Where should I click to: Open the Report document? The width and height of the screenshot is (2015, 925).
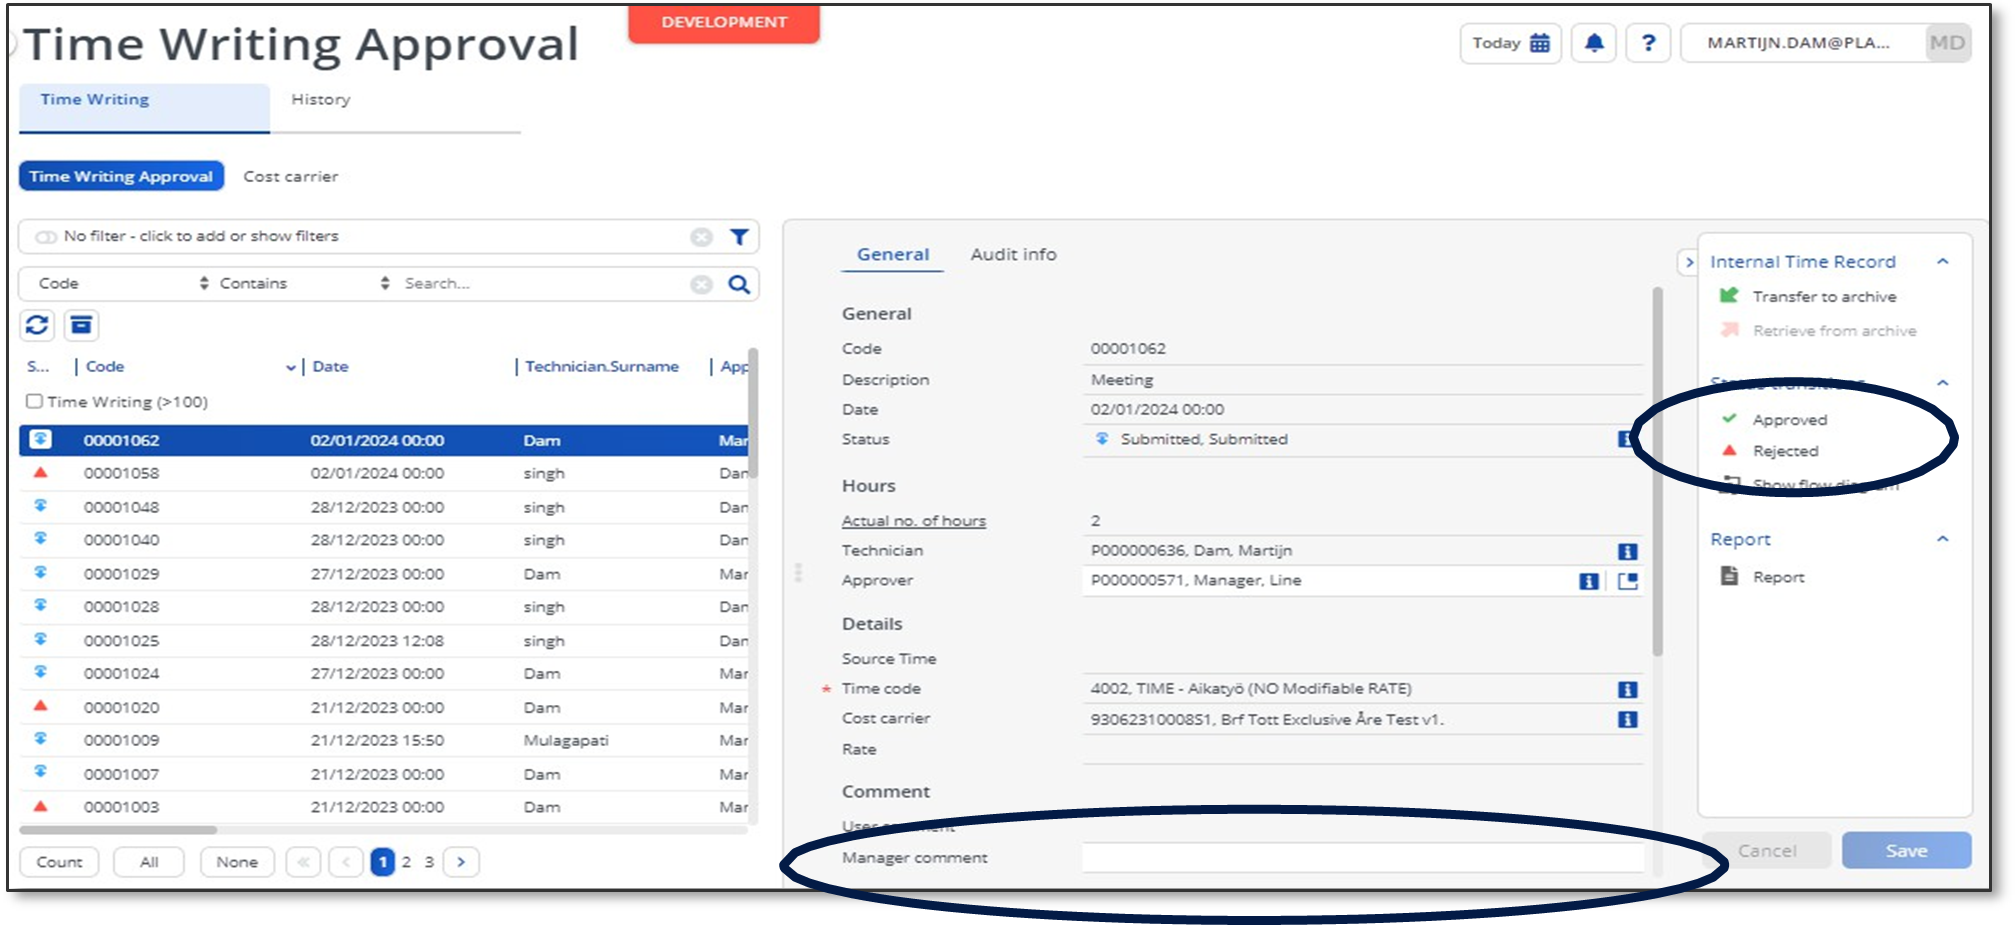(x=1763, y=577)
